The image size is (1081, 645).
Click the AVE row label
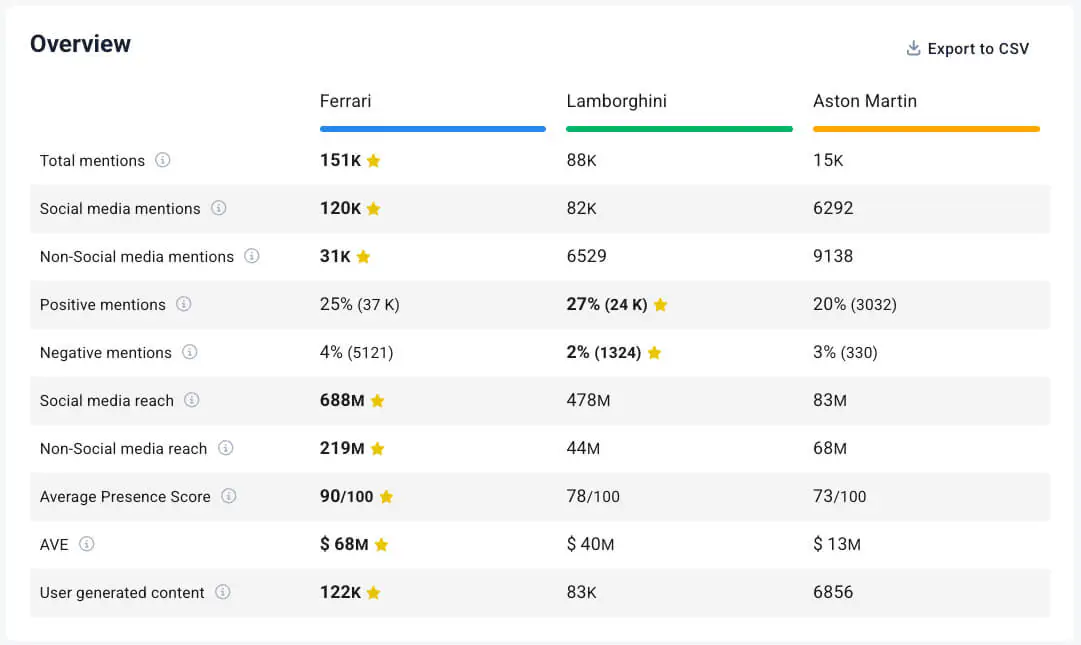pos(54,544)
